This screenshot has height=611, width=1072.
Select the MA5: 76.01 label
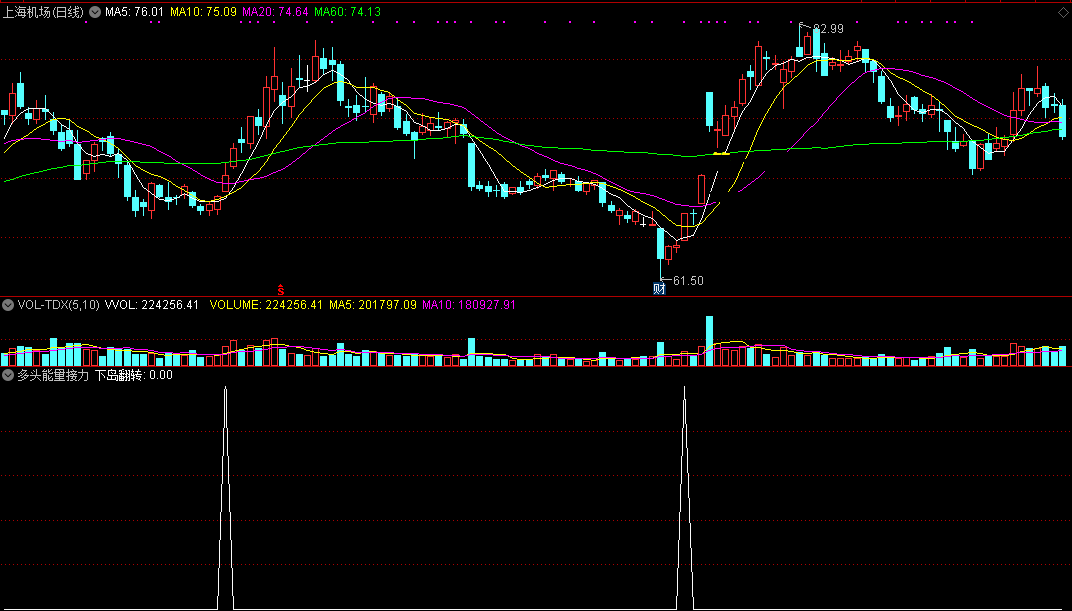(x=135, y=12)
